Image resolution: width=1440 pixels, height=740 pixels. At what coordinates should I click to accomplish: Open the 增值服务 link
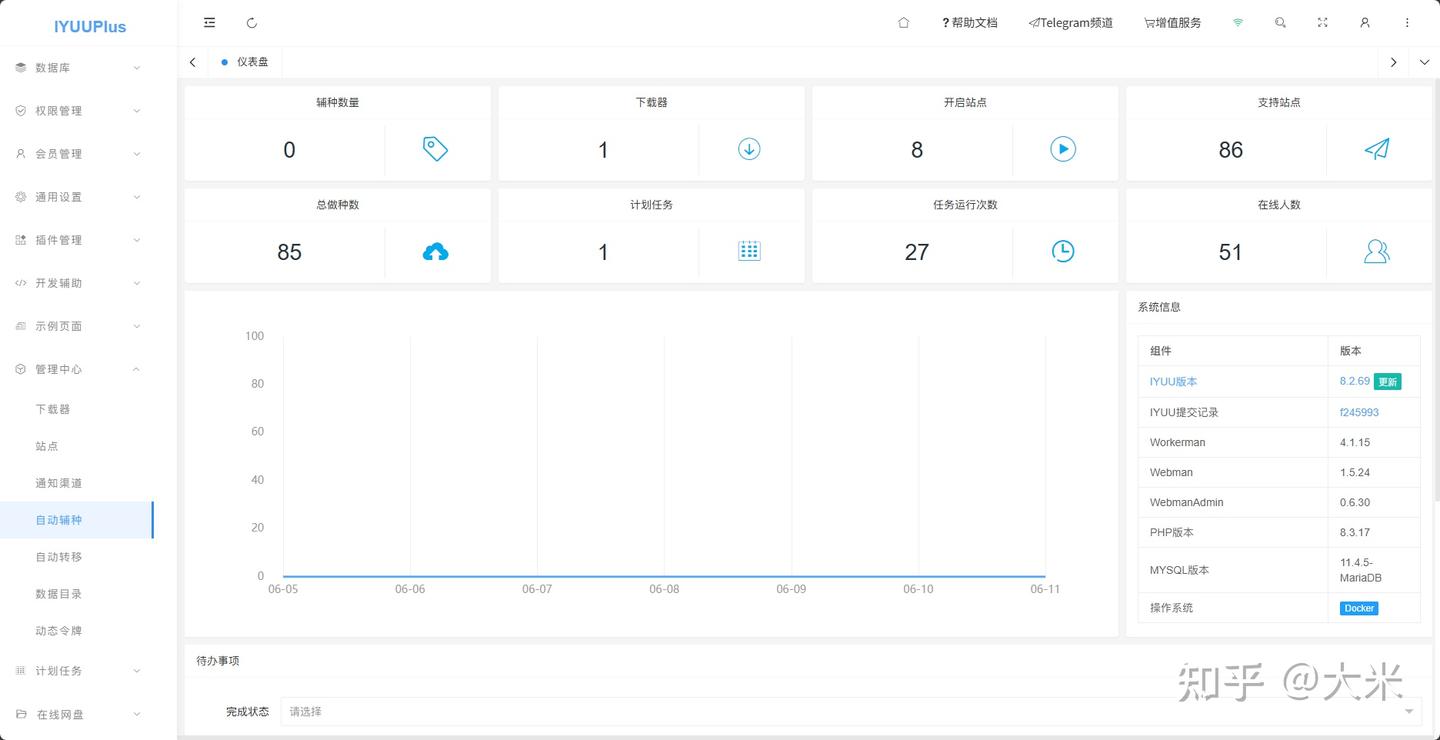pos(1173,22)
